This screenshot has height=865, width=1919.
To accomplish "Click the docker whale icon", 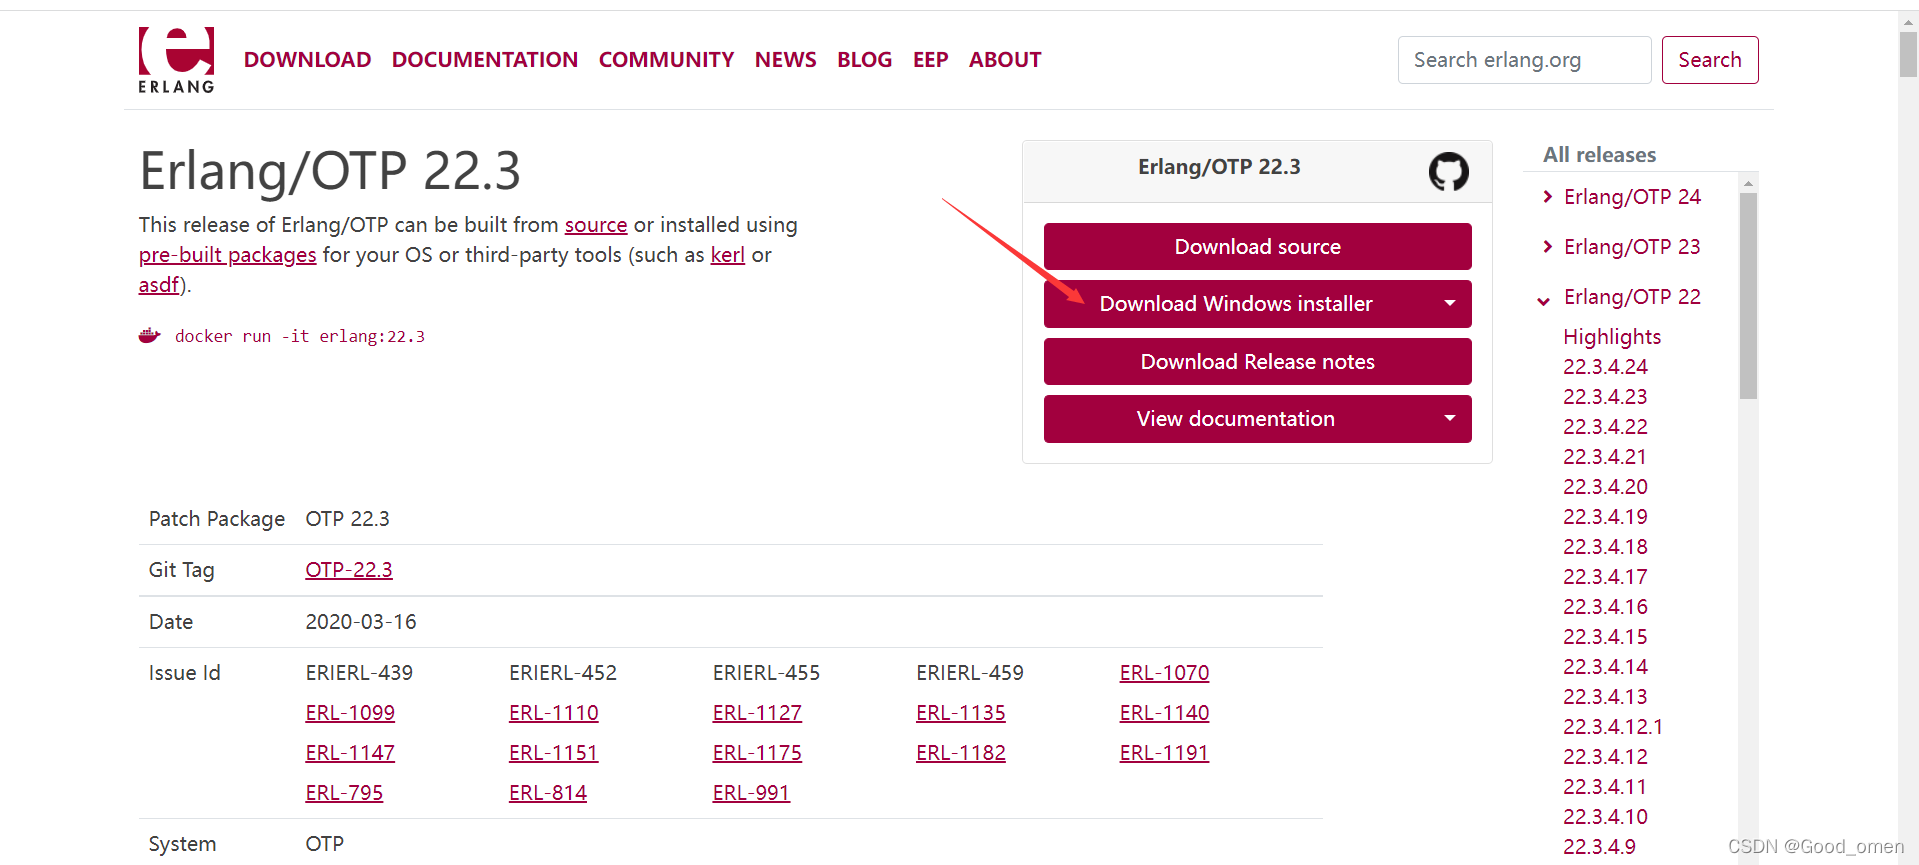I will coord(150,336).
